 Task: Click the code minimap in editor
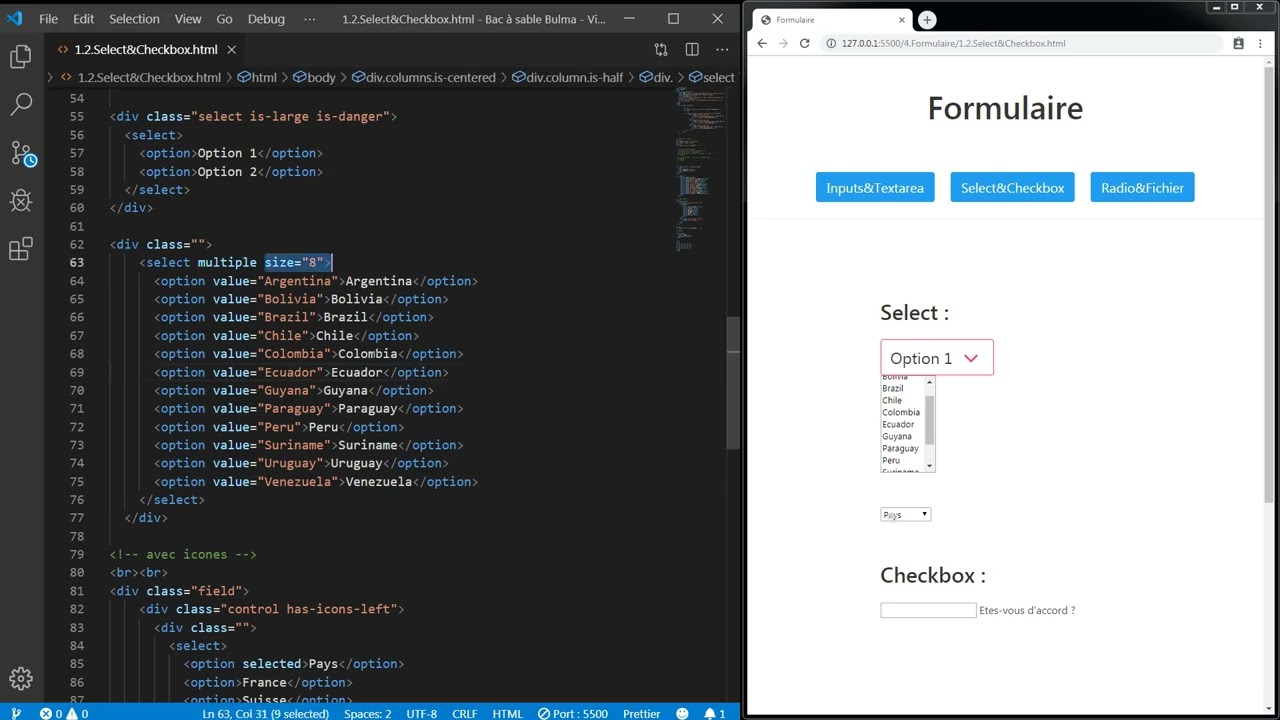pyautogui.click(x=700, y=170)
